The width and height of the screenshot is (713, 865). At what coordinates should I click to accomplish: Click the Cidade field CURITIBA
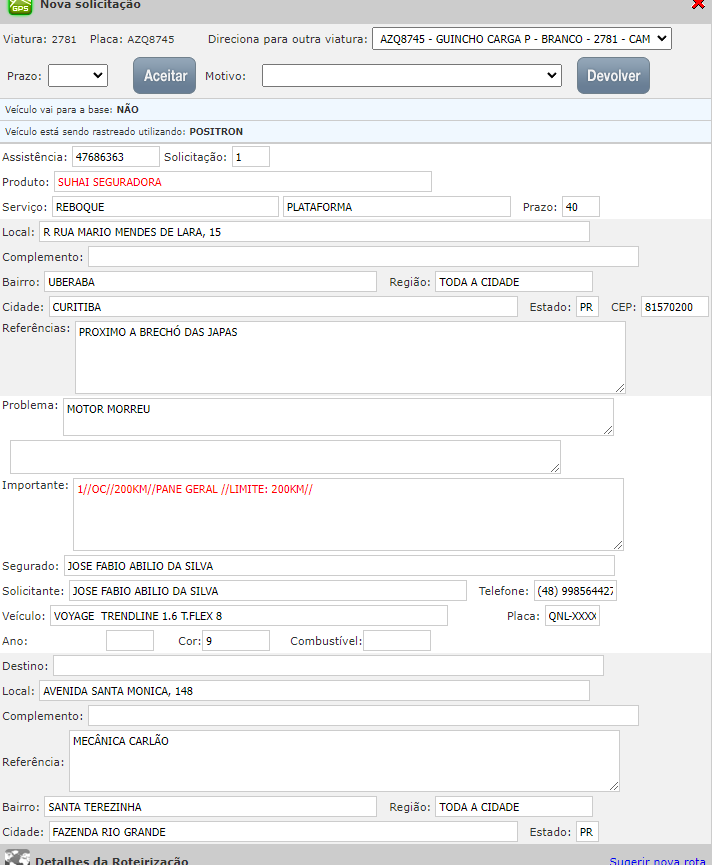coord(283,307)
